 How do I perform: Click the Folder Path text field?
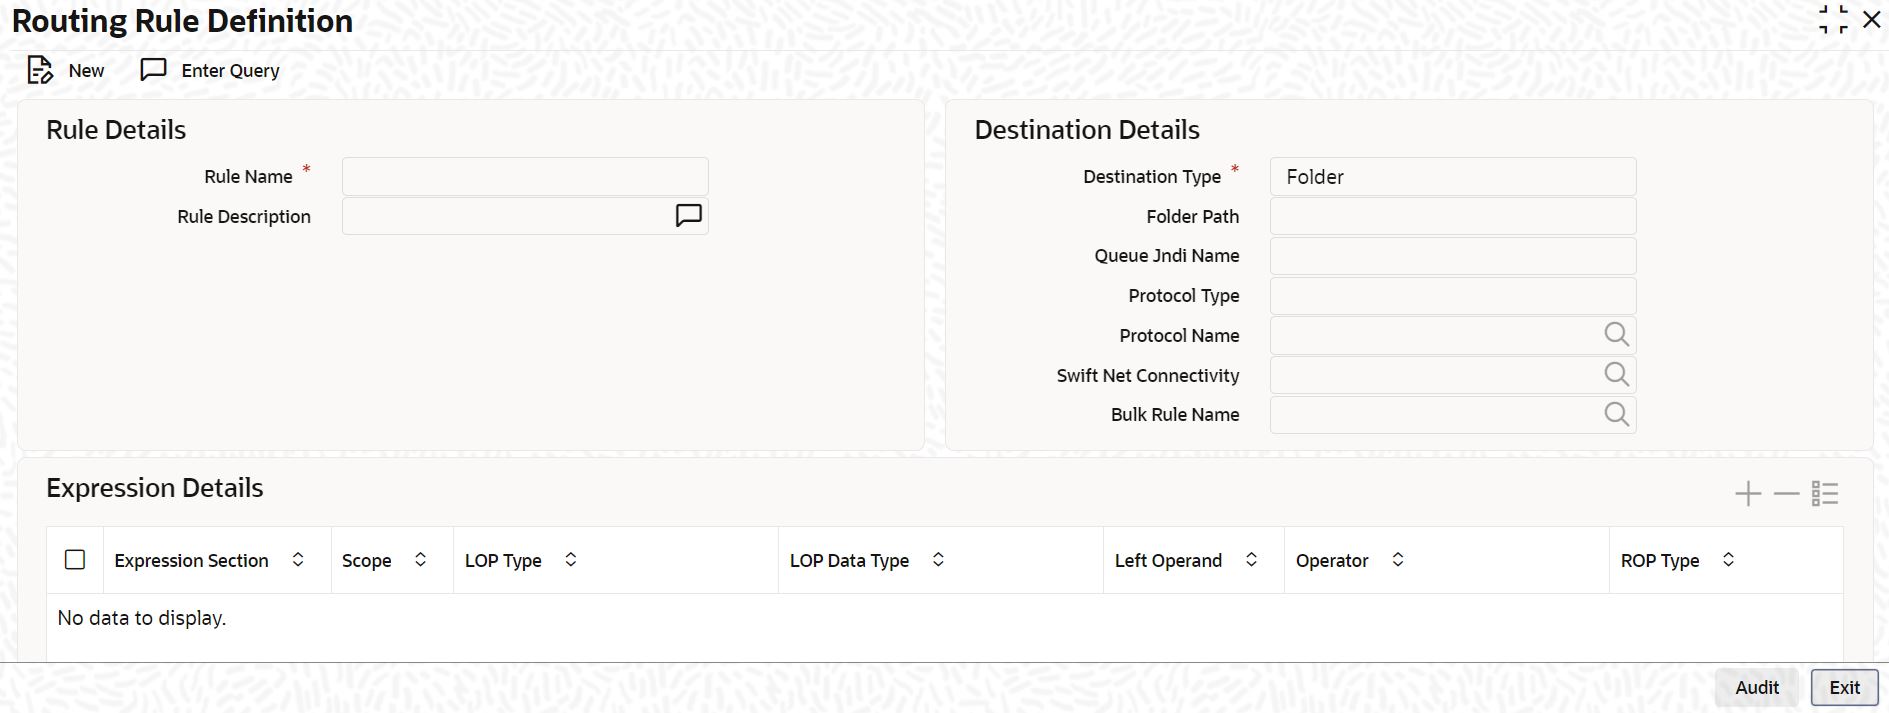(1452, 217)
